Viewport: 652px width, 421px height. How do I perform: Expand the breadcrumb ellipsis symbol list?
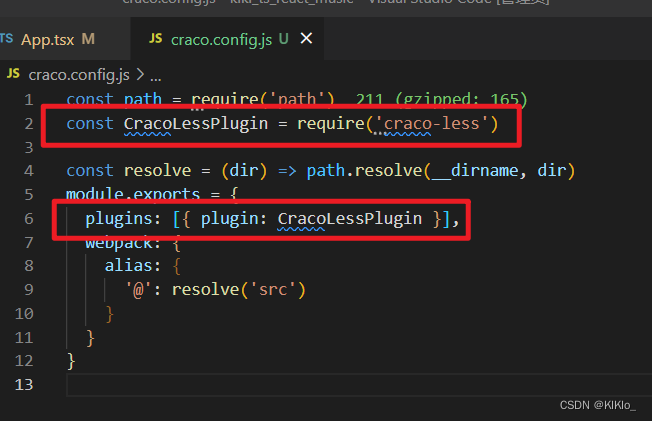[156, 76]
